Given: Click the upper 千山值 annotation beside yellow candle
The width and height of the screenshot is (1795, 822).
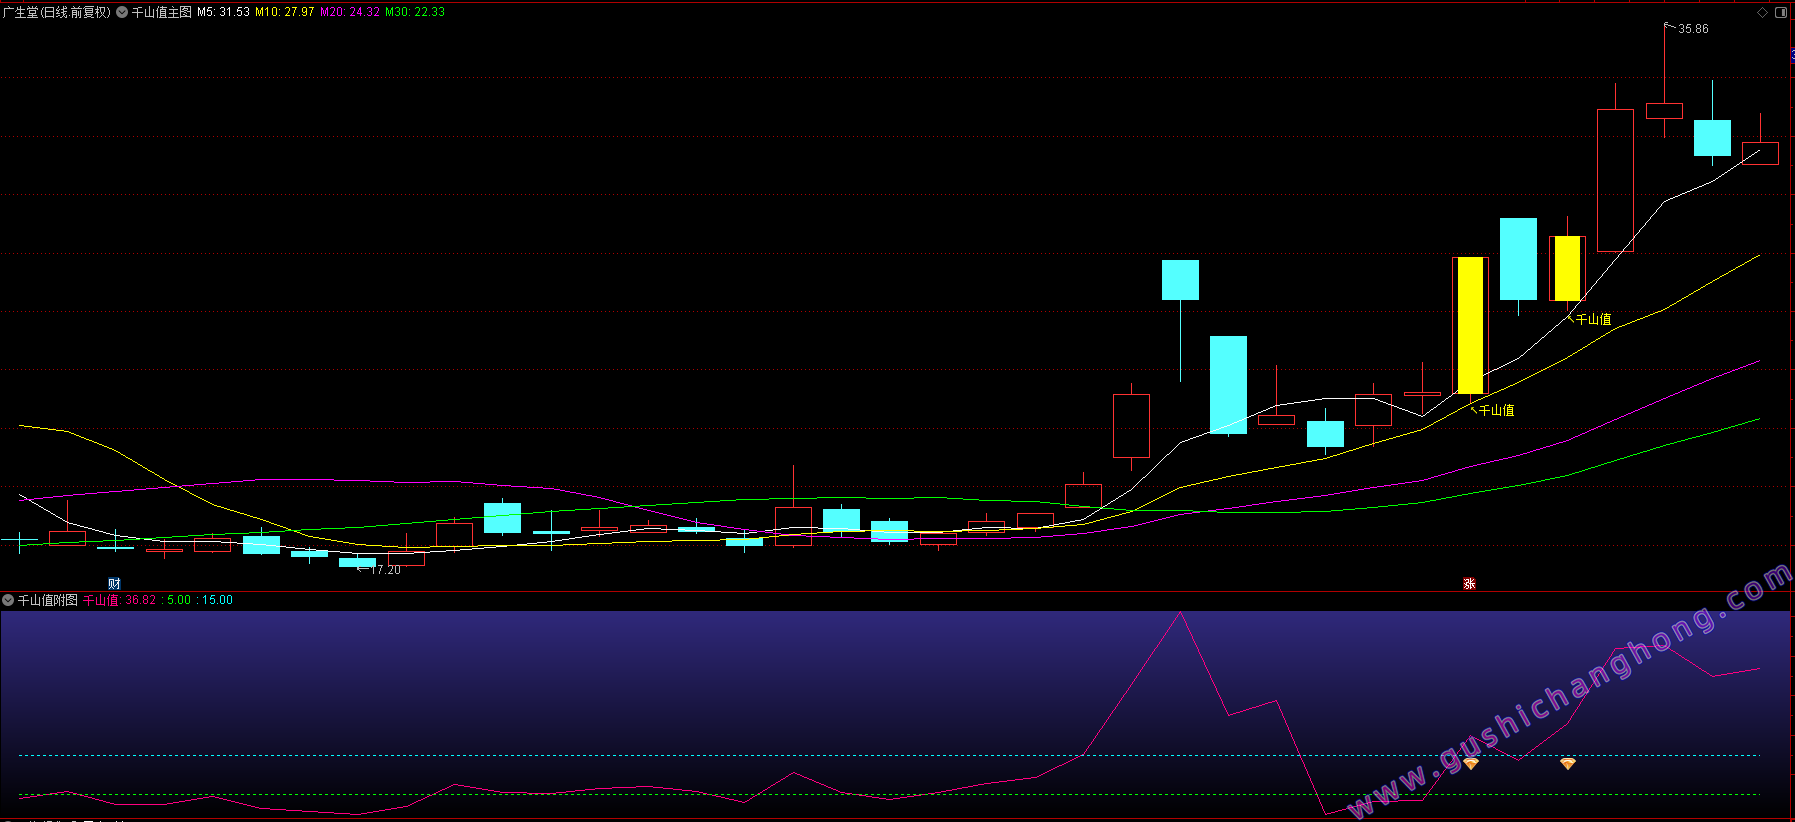Looking at the screenshot, I should click(x=1594, y=319).
